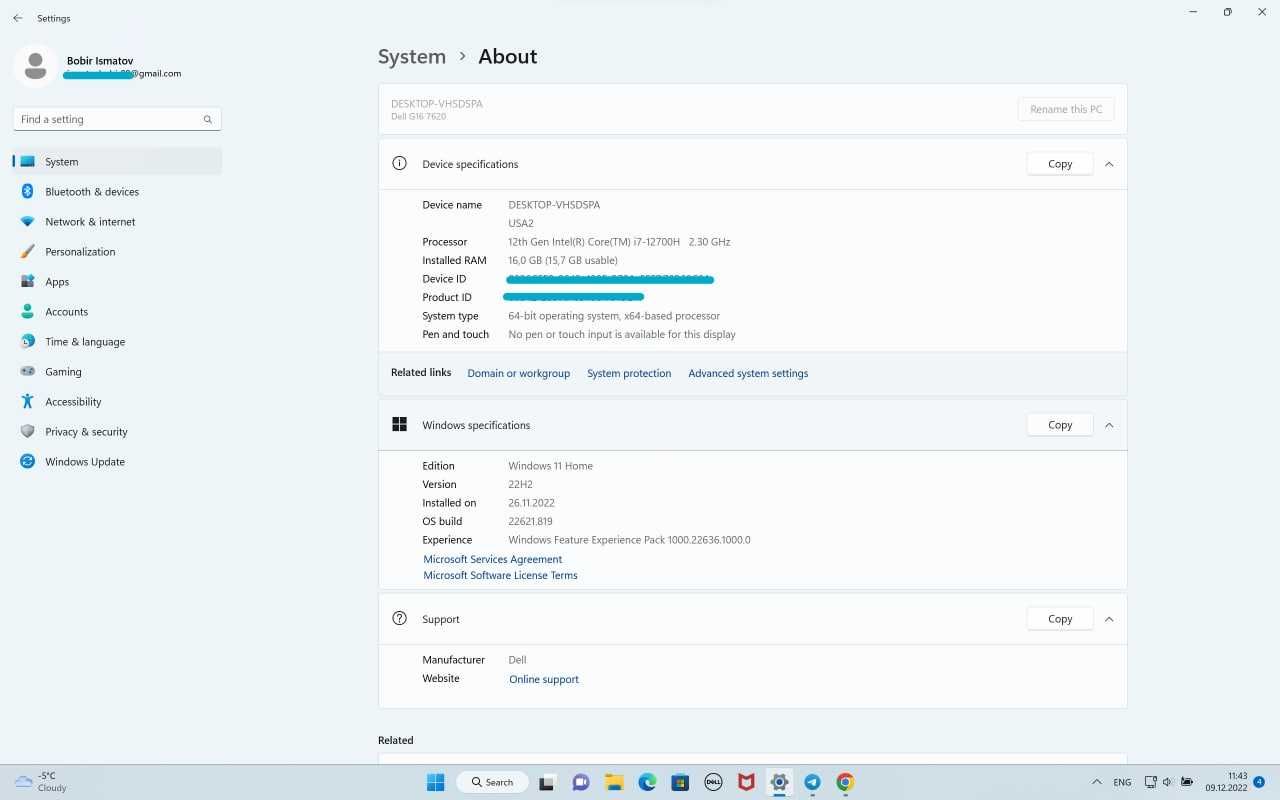Copy the Windows specifications

tap(1060, 425)
